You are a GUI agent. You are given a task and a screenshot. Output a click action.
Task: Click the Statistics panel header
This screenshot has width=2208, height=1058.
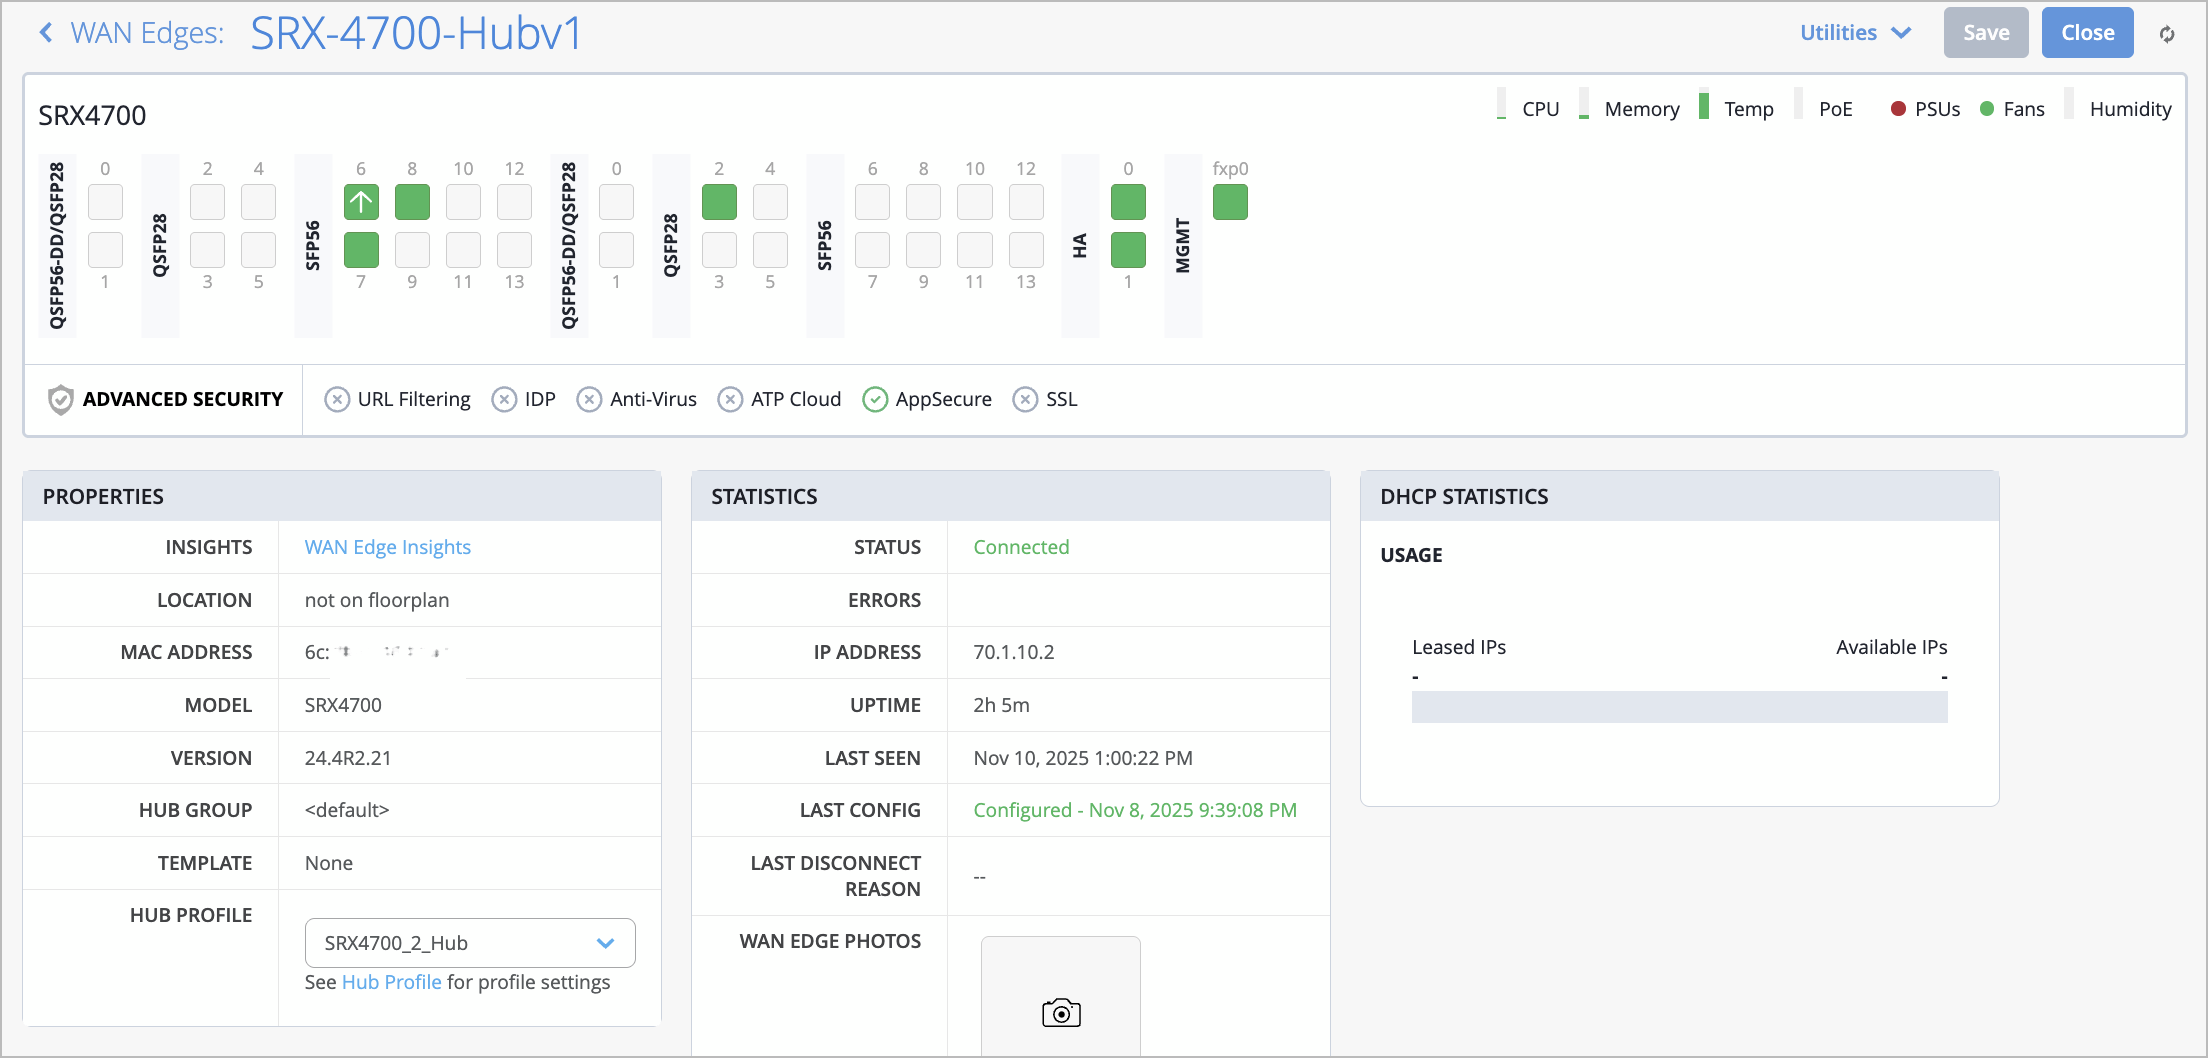point(1011,496)
